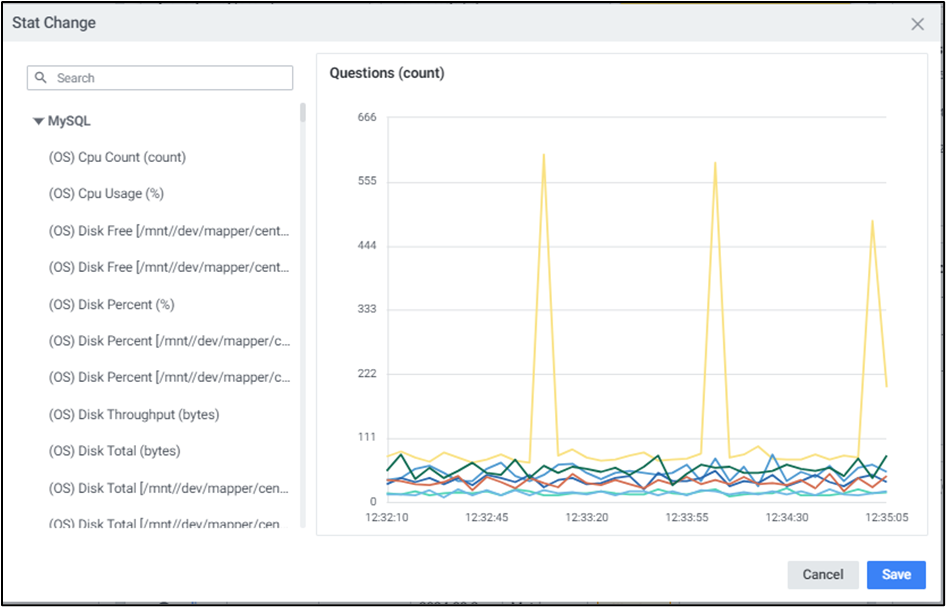Select (OS) Disk Total (bytes) stat

pos(114,451)
